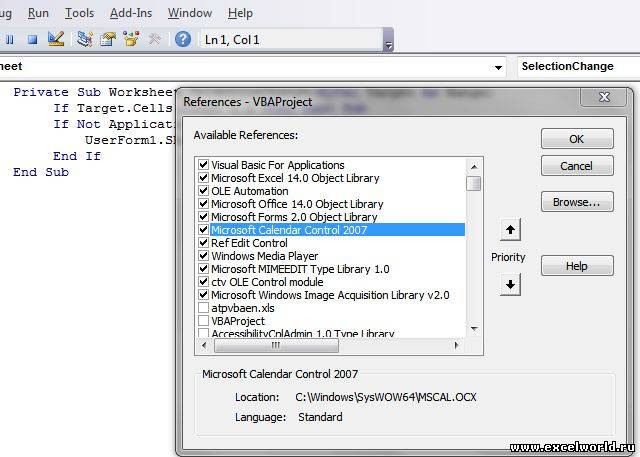The image size is (640, 457).
Task: Click the Reset (stop) toolbar icon
Action: 33,40
